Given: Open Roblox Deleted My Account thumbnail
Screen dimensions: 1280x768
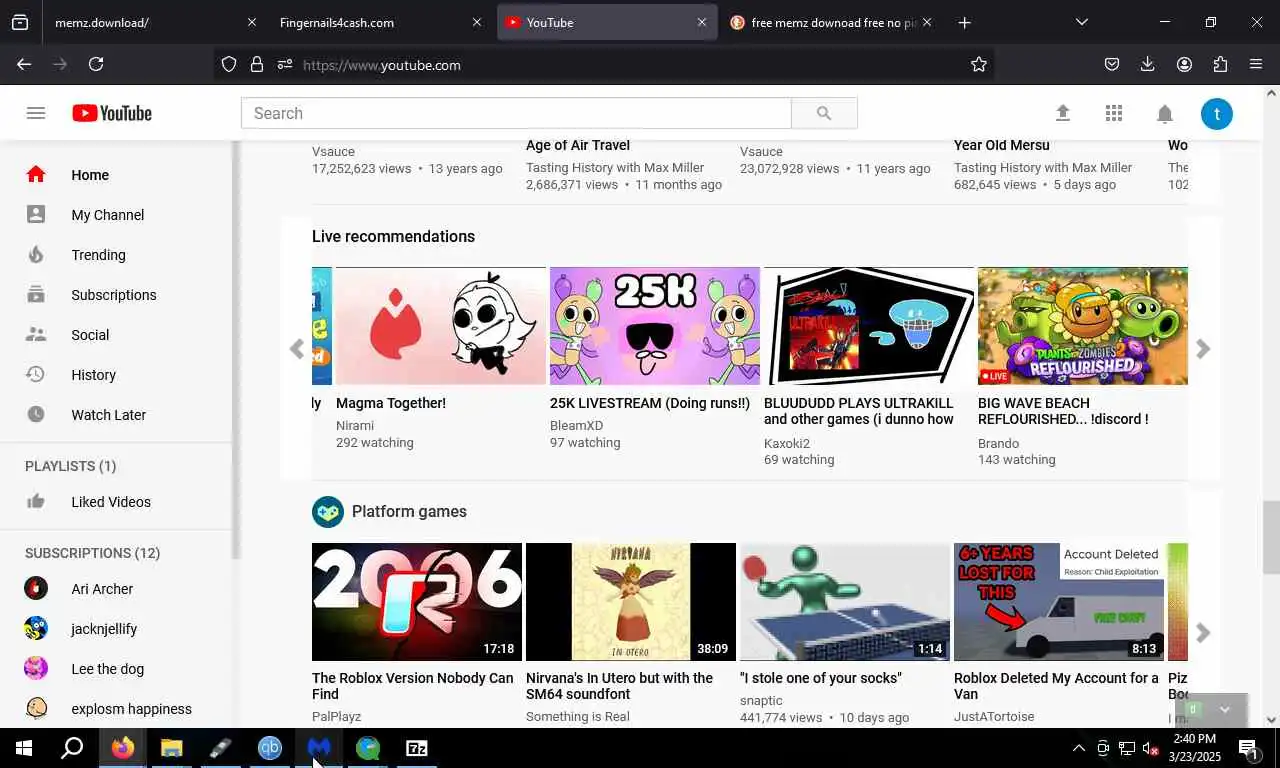Looking at the screenshot, I should click(1059, 602).
